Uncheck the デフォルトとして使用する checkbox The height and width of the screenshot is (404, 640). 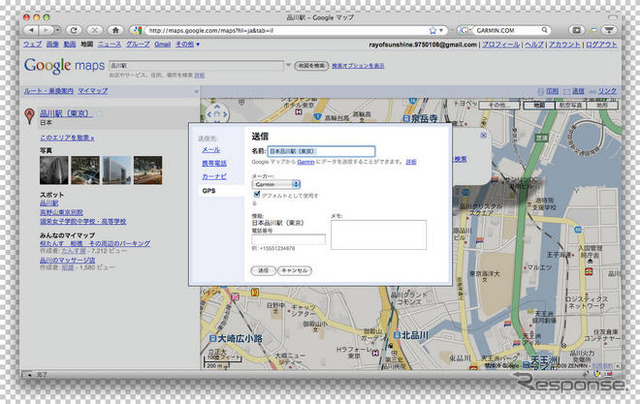[257, 194]
